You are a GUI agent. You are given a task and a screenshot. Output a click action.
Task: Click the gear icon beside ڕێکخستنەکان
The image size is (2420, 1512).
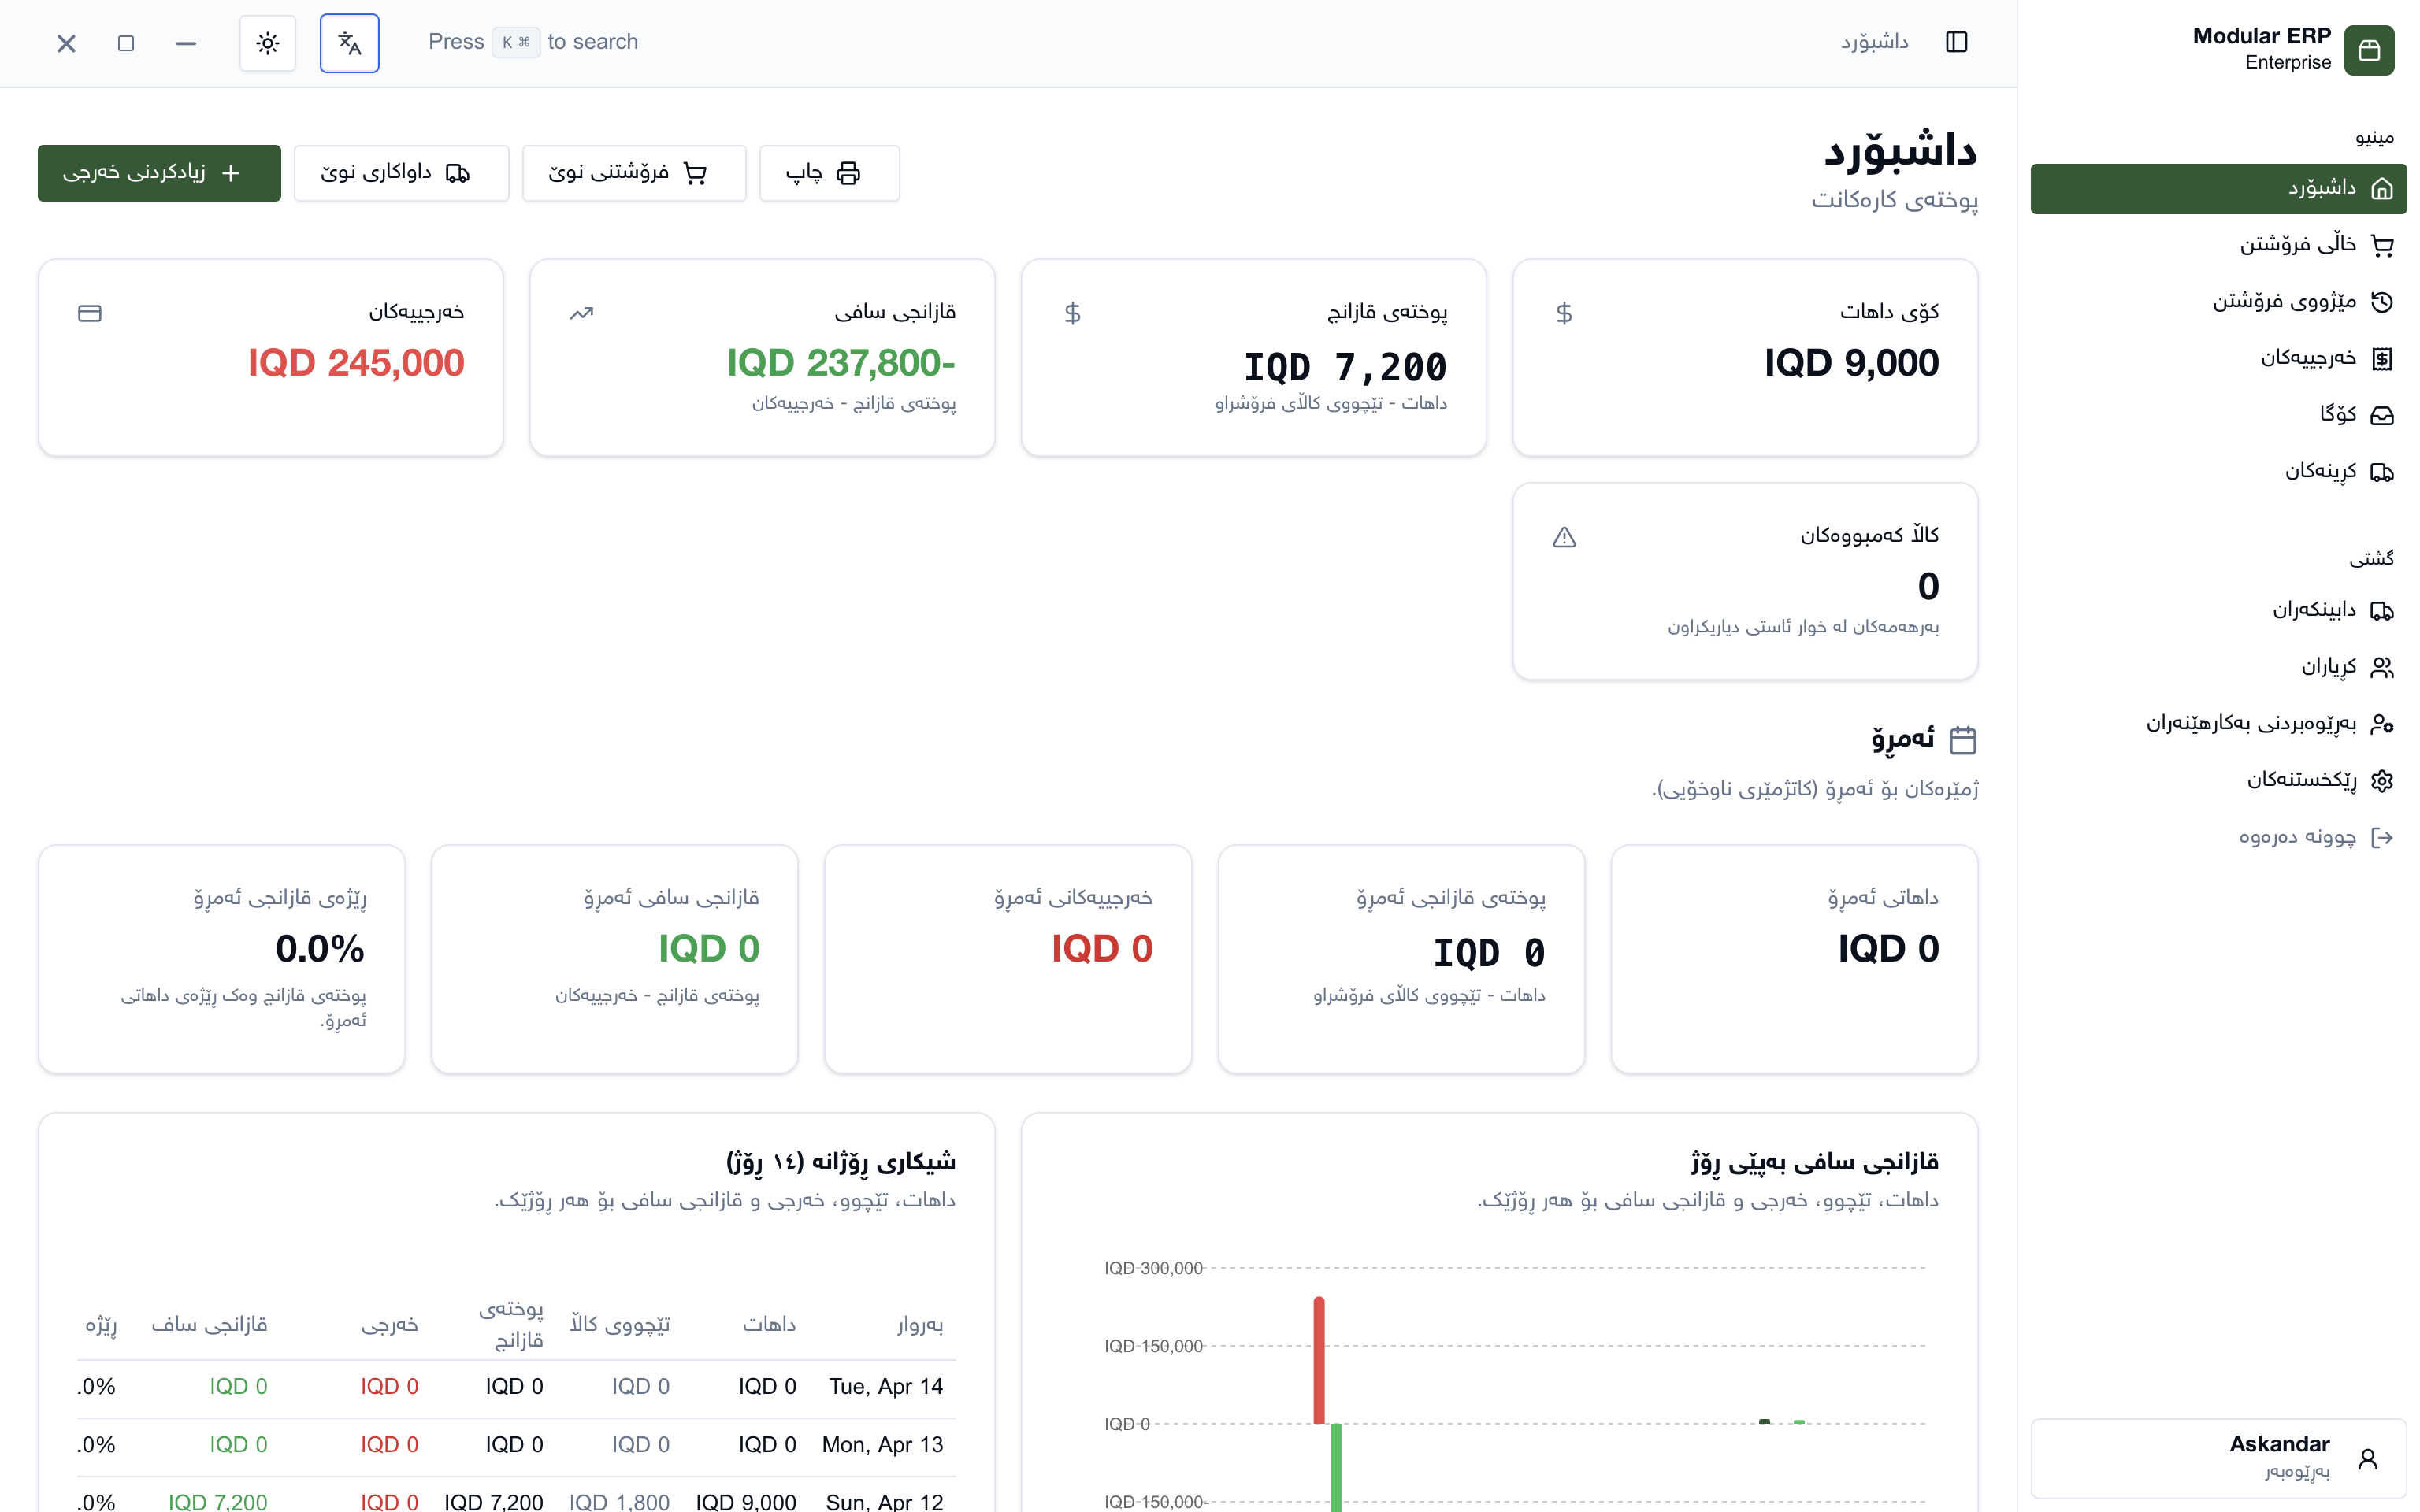pos(2382,781)
